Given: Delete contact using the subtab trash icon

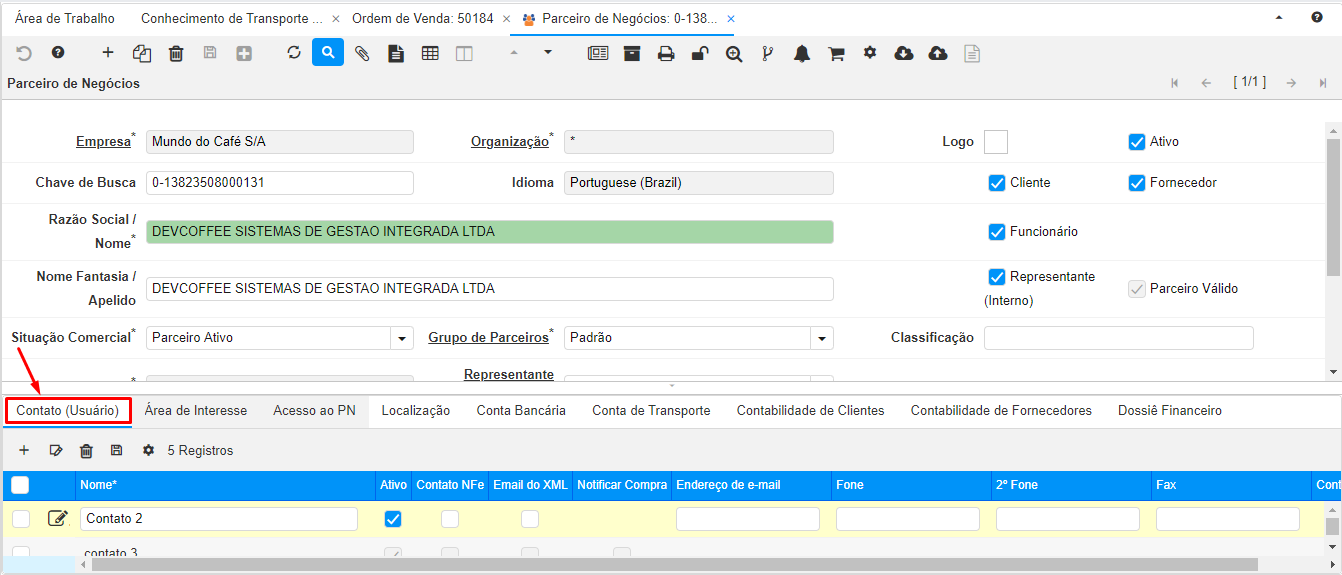Looking at the screenshot, I should [x=86, y=451].
